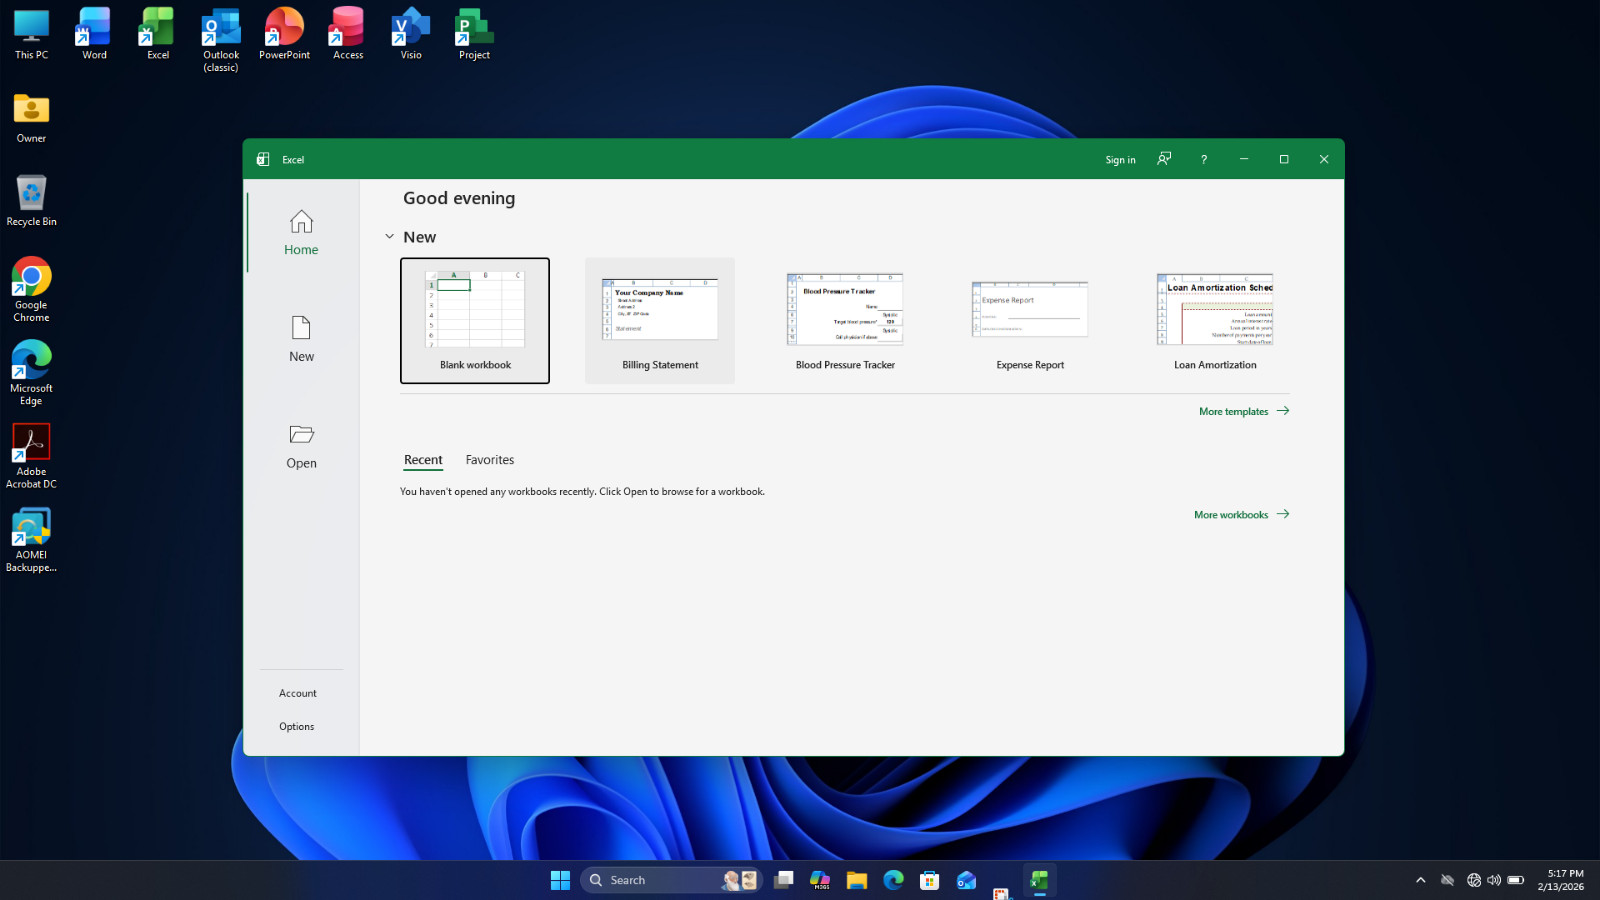Select the Access desktop shortcut
Screen dimensions: 1600x900
click(x=348, y=35)
